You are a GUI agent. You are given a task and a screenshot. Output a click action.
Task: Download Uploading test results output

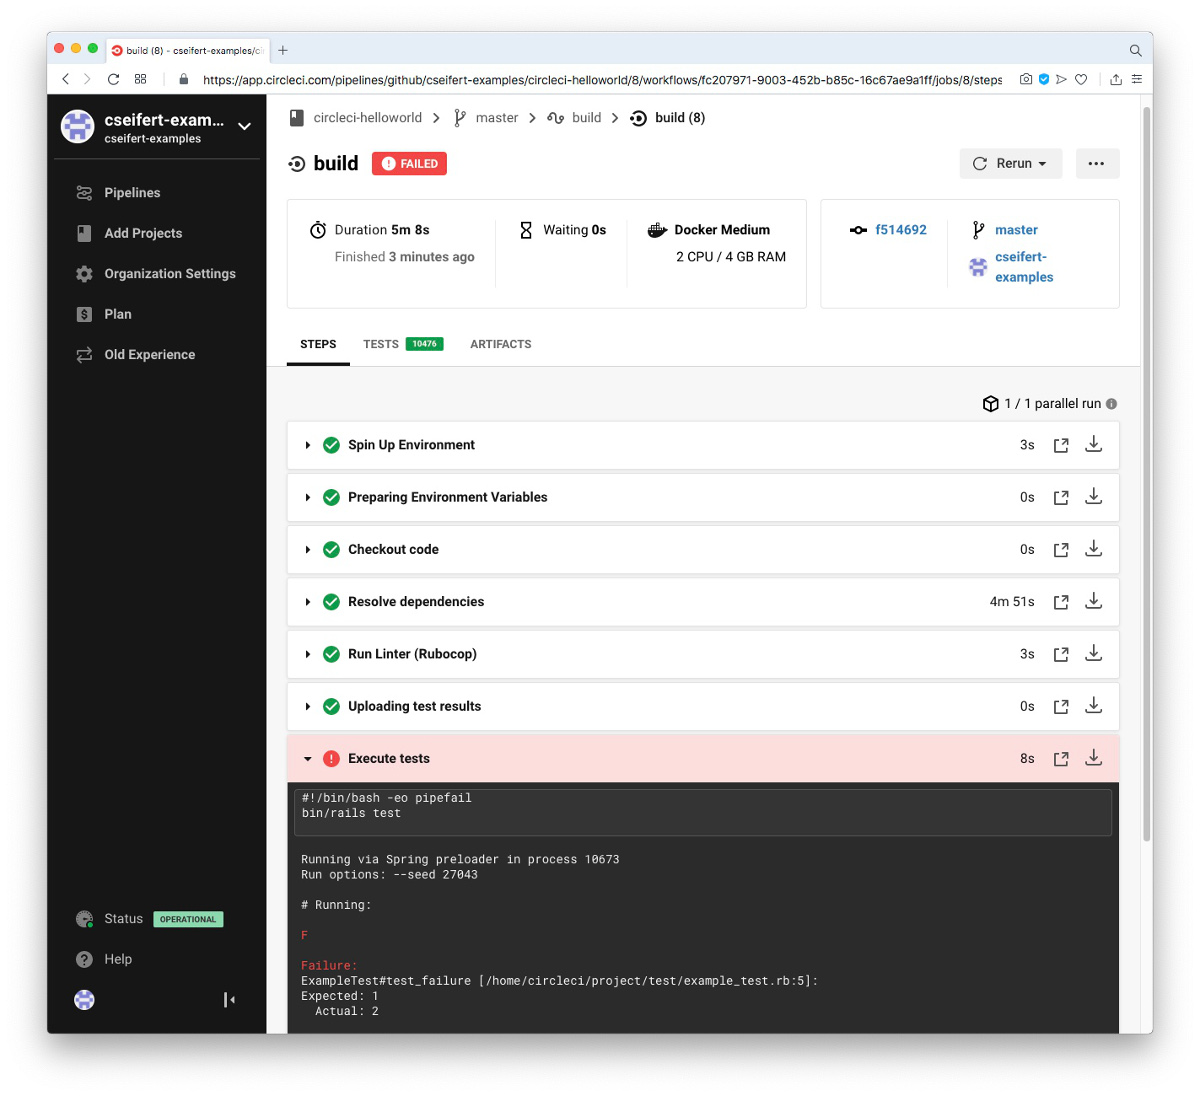click(x=1094, y=705)
